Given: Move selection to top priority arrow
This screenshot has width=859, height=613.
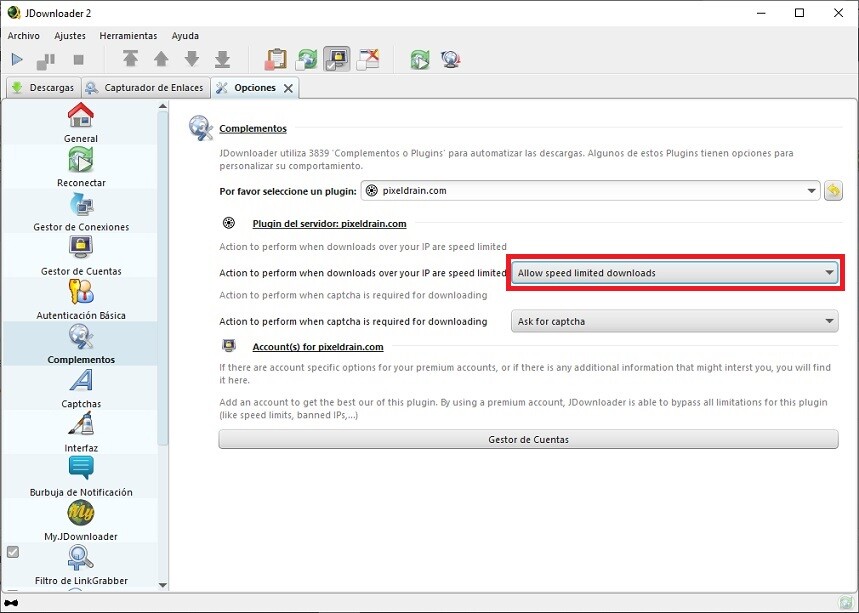Looking at the screenshot, I should [130, 59].
